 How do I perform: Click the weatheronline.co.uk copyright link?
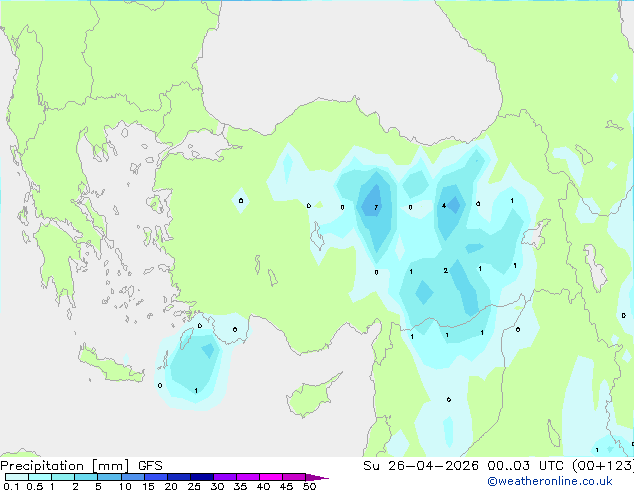coord(550,481)
